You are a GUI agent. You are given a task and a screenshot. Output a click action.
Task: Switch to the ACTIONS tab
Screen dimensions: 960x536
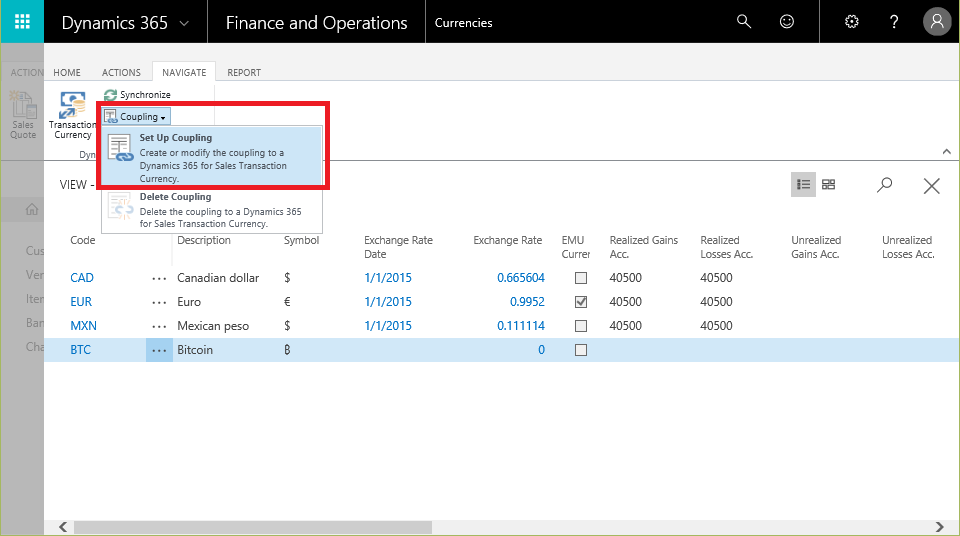pos(121,72)
